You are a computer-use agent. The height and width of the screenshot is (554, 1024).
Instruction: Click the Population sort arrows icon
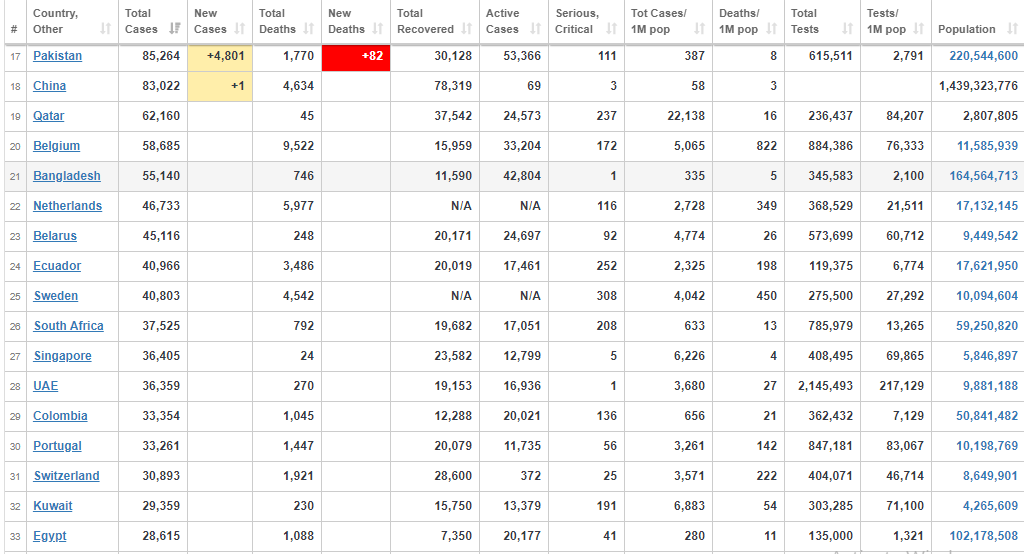pyautogui.click(x=1012, y=29)
